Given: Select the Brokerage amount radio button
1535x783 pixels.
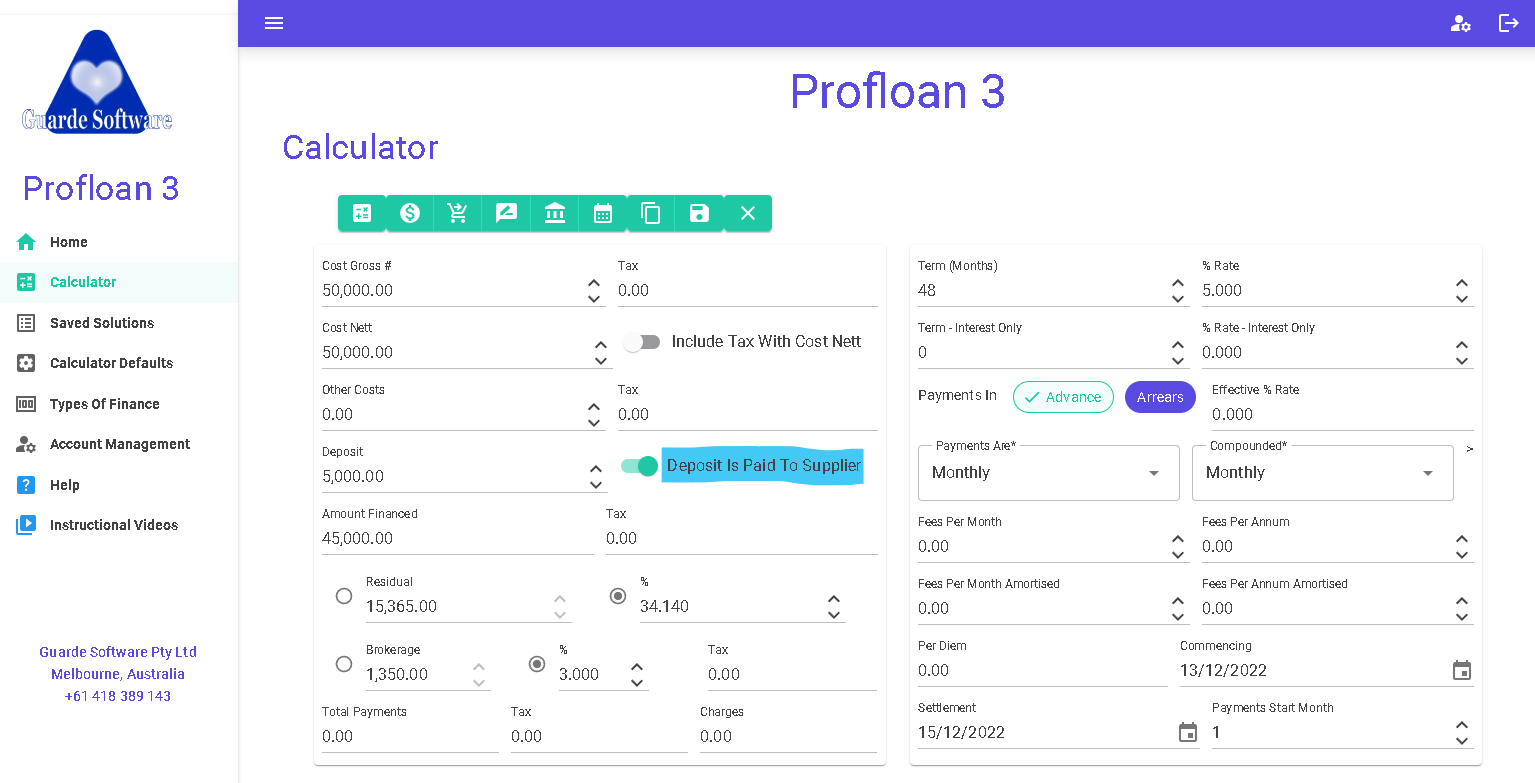Looking at the screenshot, I should tap(344, 664).
